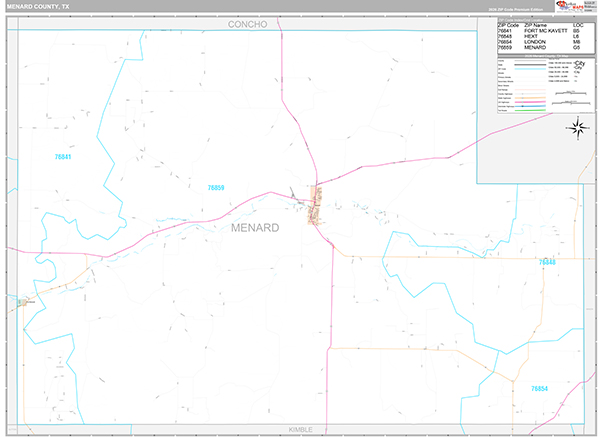Click the scale bar in the legend
The height and width of the screenshot is (437, 600).
[569, 98]
